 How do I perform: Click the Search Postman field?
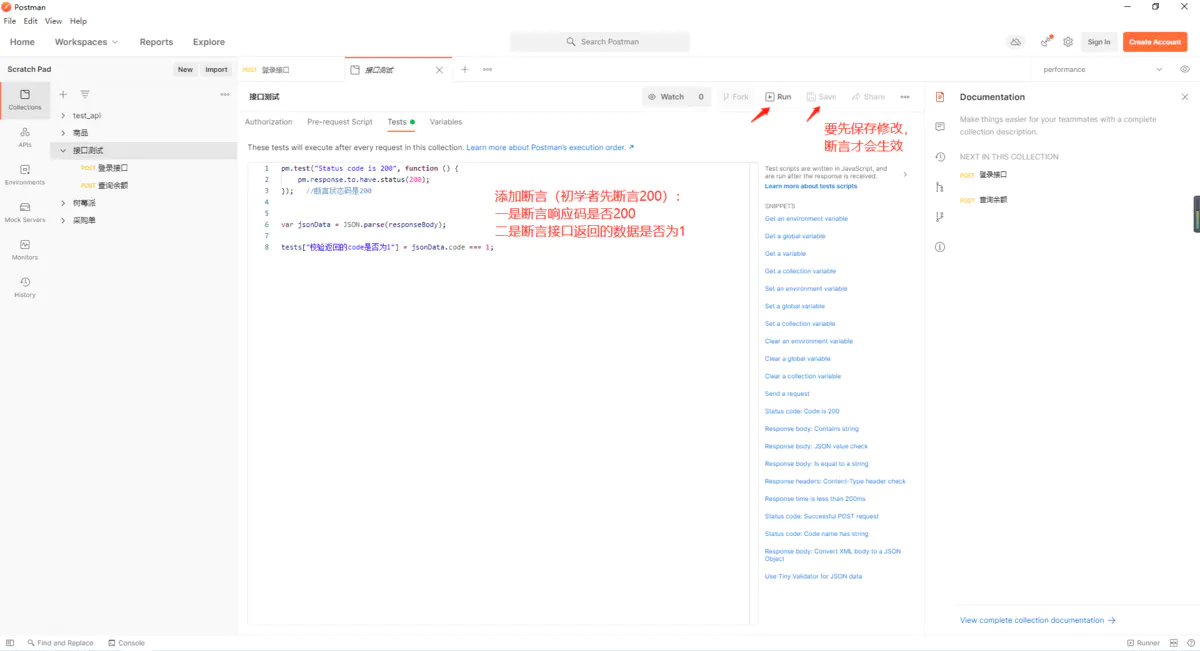(x=600, y=42)
